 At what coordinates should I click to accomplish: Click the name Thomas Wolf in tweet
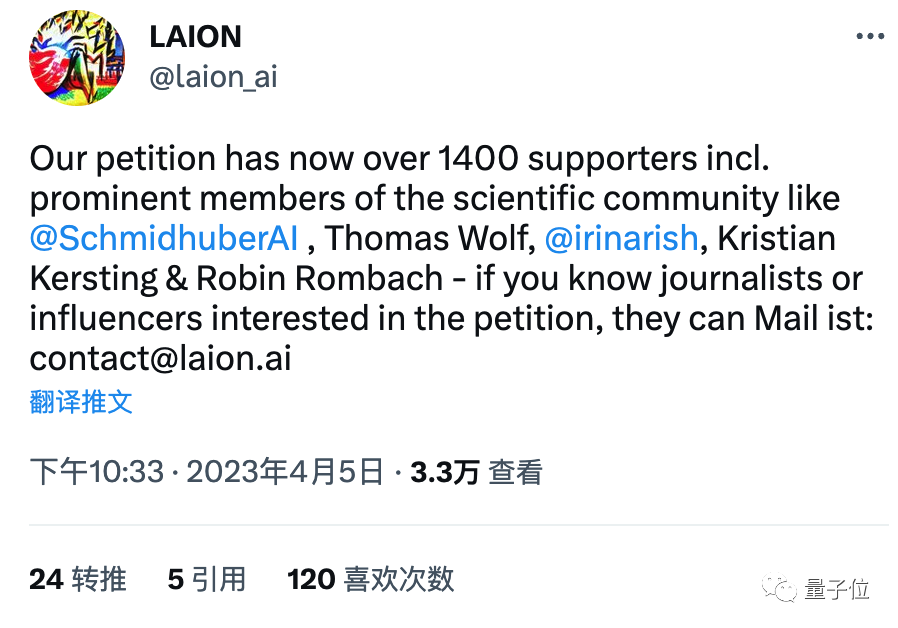pyautogui.click(x=426, y=238)
